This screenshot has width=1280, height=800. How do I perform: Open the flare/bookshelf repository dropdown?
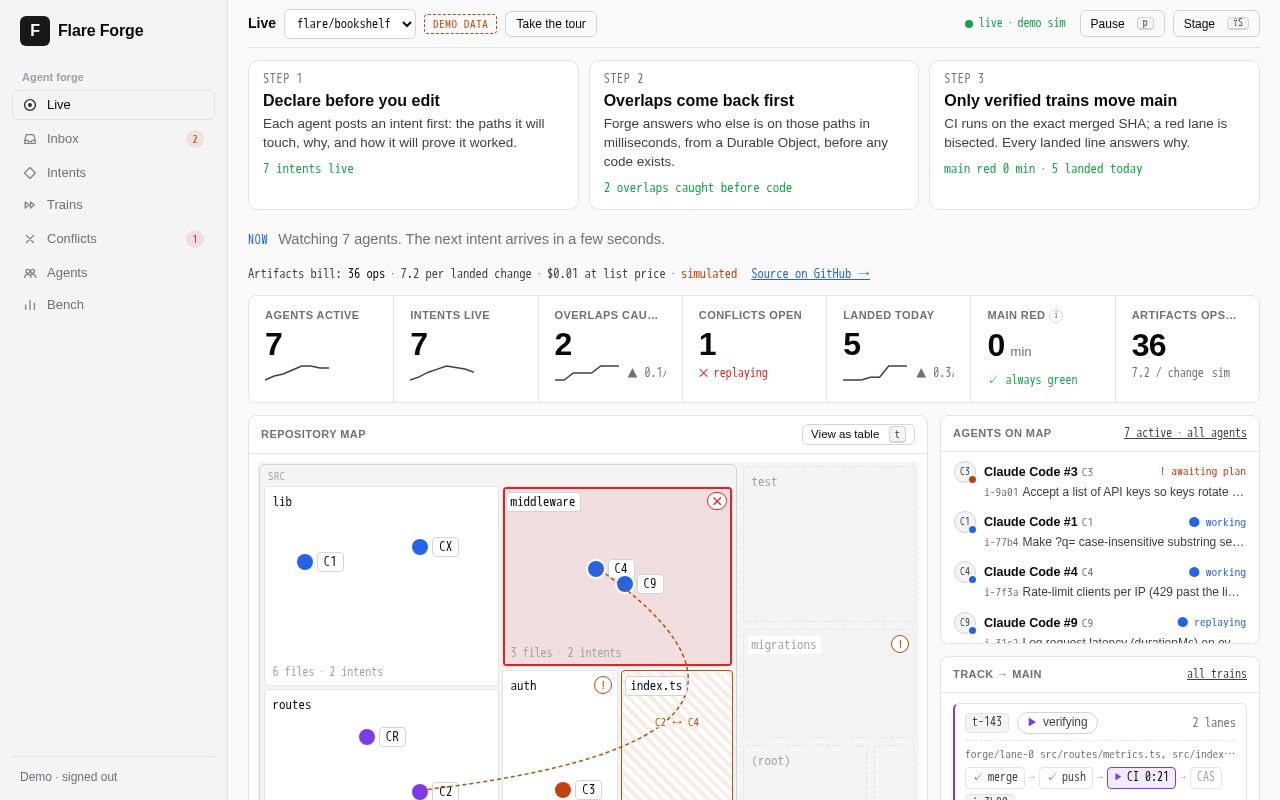350,24
